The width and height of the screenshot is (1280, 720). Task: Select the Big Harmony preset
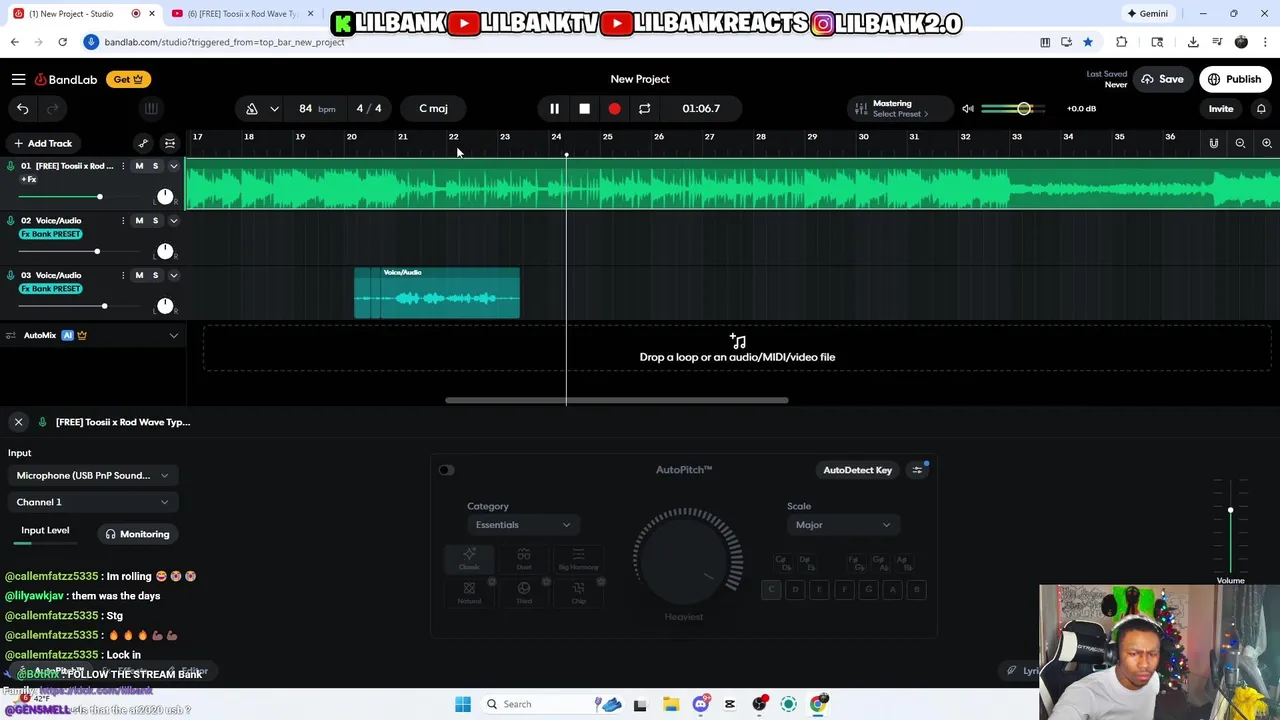pyautogui.click(x=578, y=559)
